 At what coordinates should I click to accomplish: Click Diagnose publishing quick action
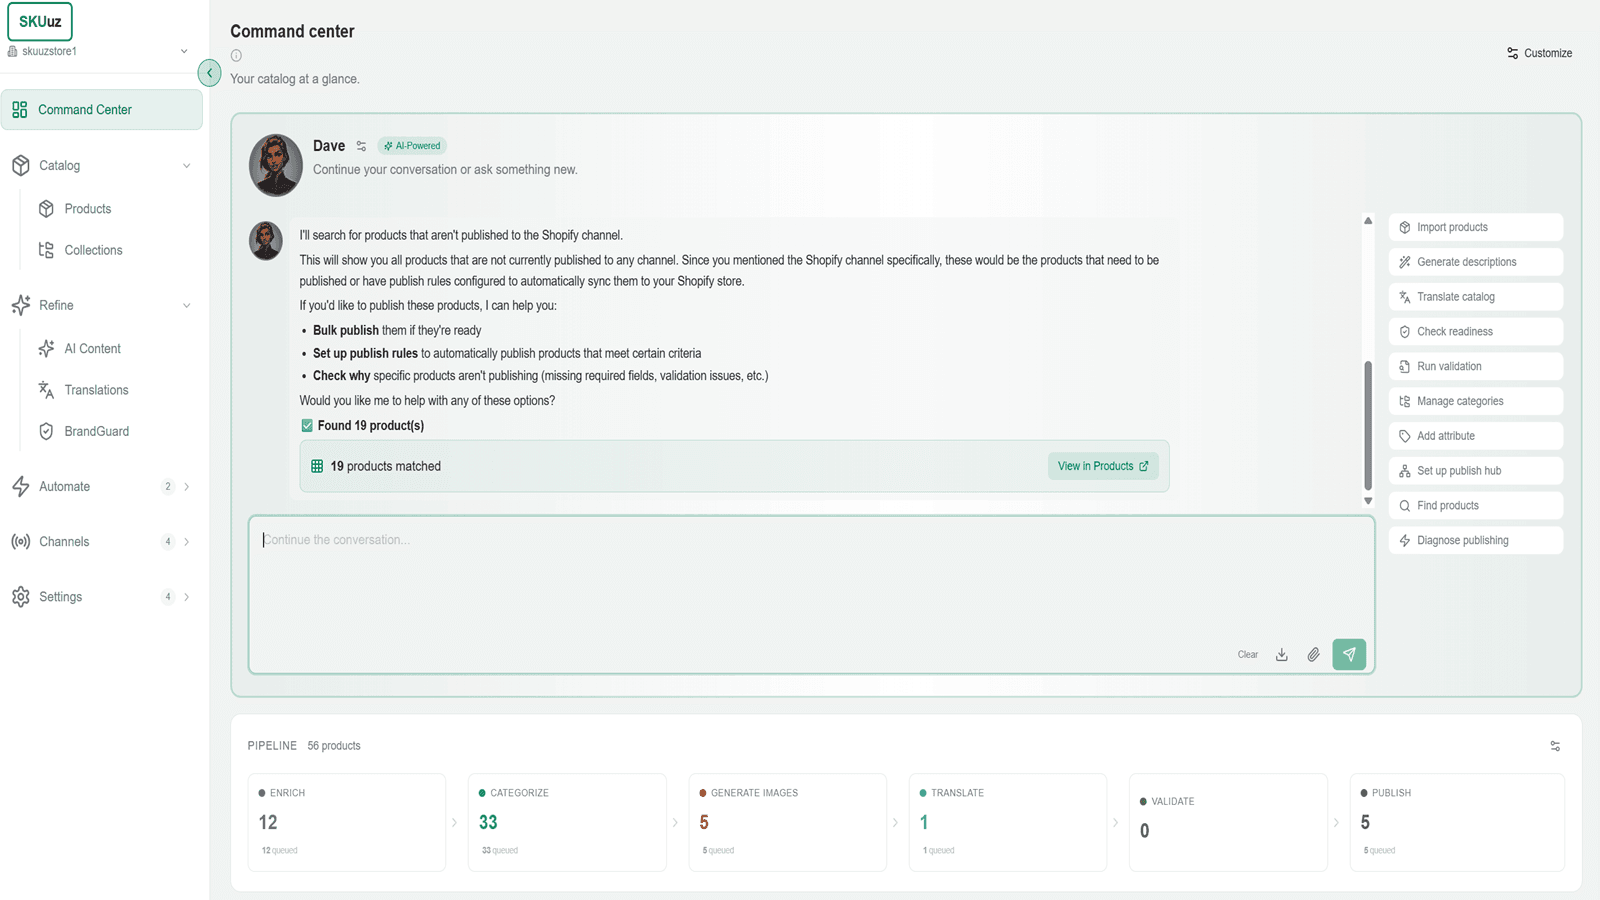1476,540
